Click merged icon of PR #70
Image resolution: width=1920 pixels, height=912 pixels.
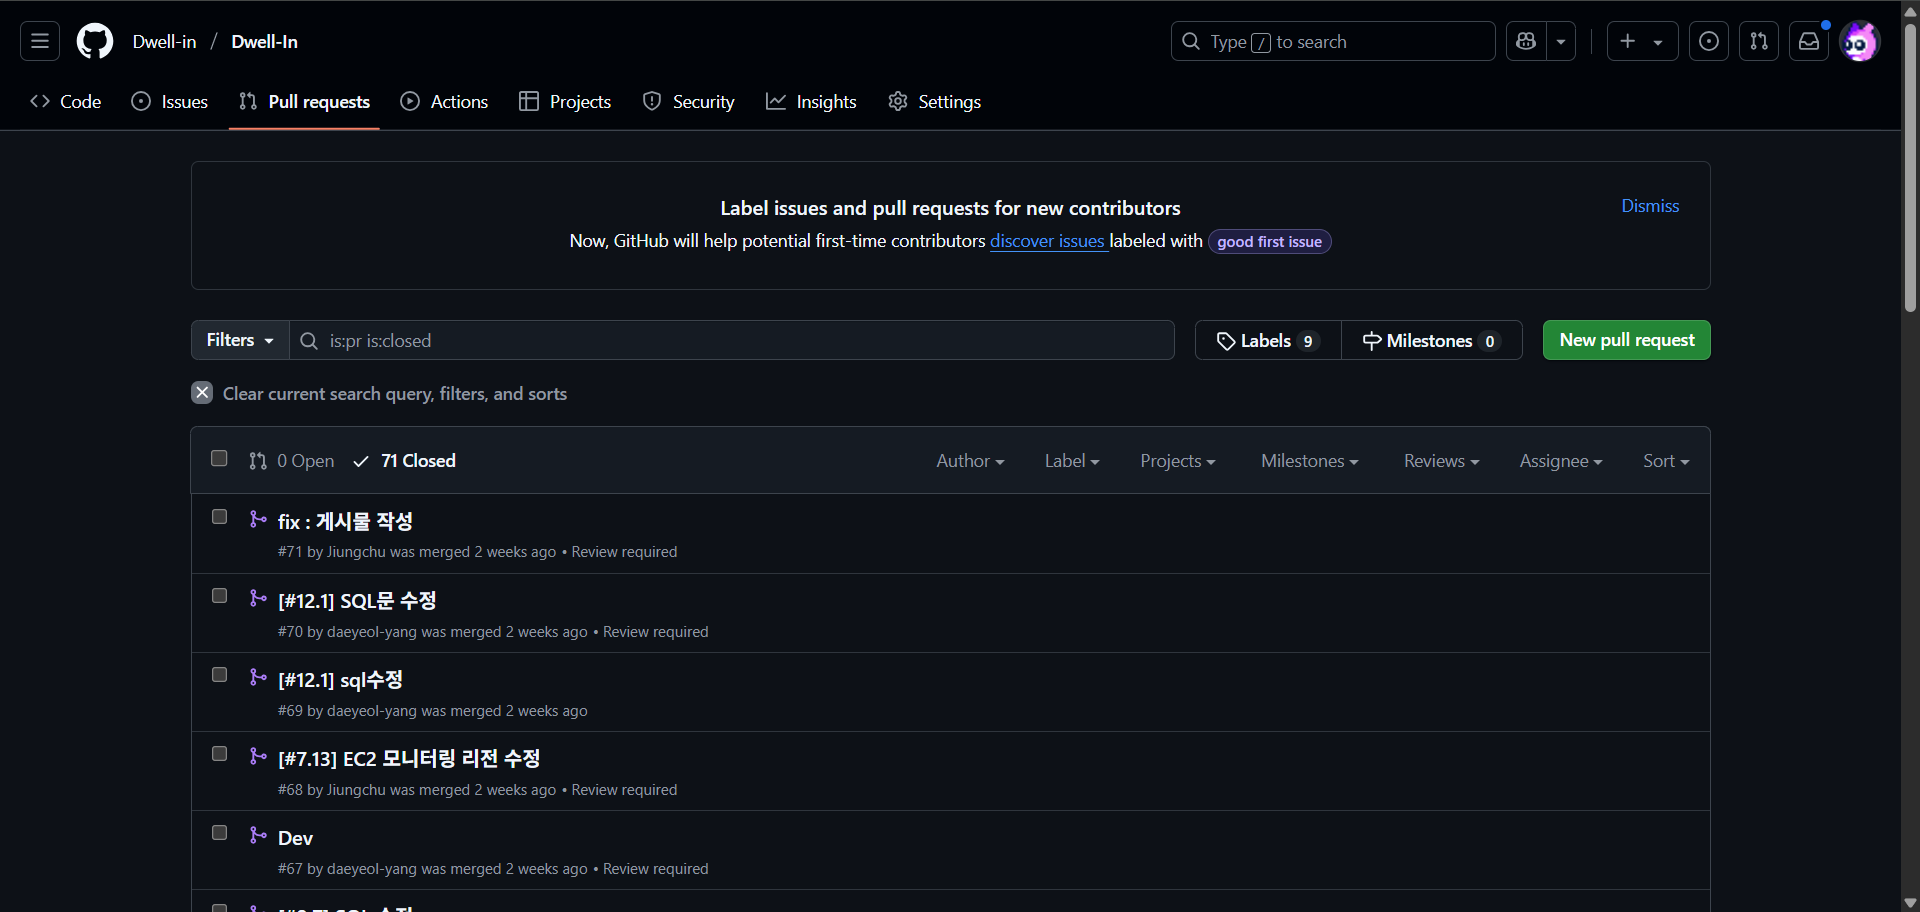(x=258, y=597)
